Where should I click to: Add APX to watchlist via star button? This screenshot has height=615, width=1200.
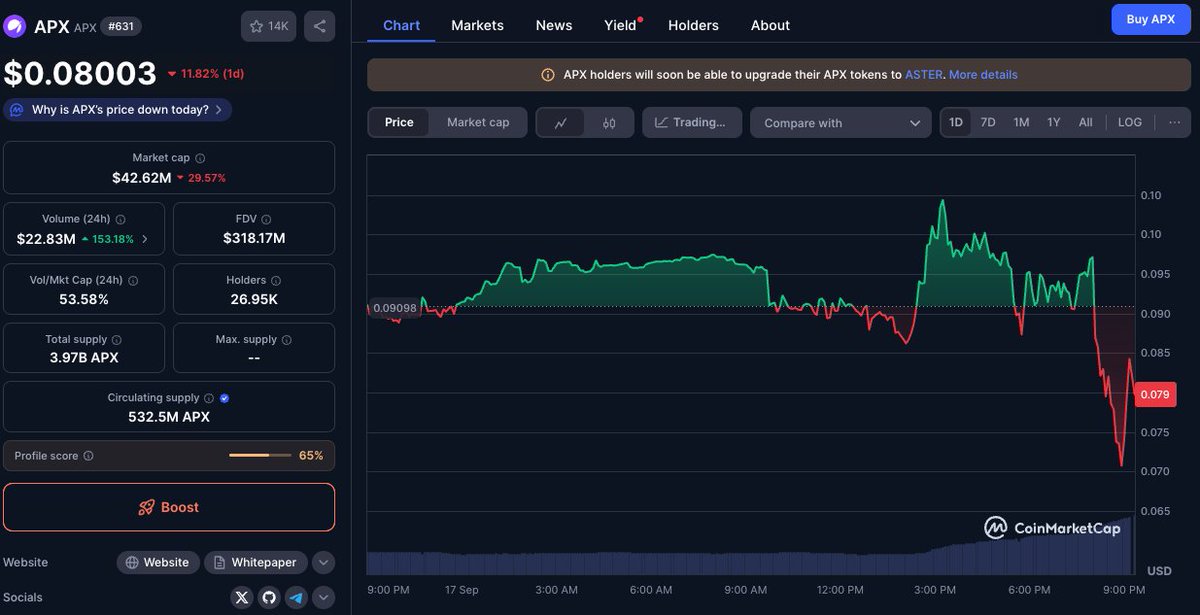click(268, 26)
